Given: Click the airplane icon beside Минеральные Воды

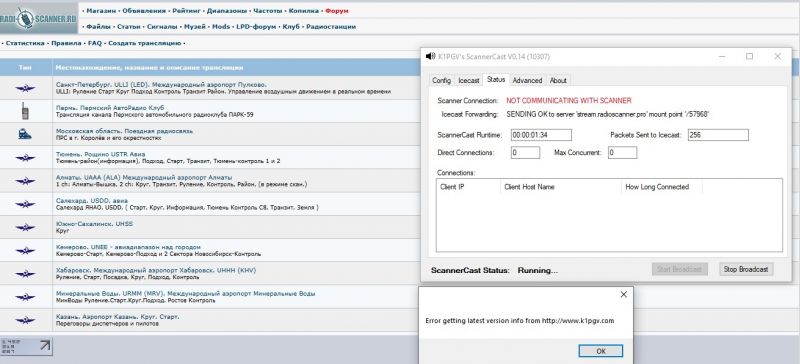Looking at the screenshot, I should click(x=25, y=297).
